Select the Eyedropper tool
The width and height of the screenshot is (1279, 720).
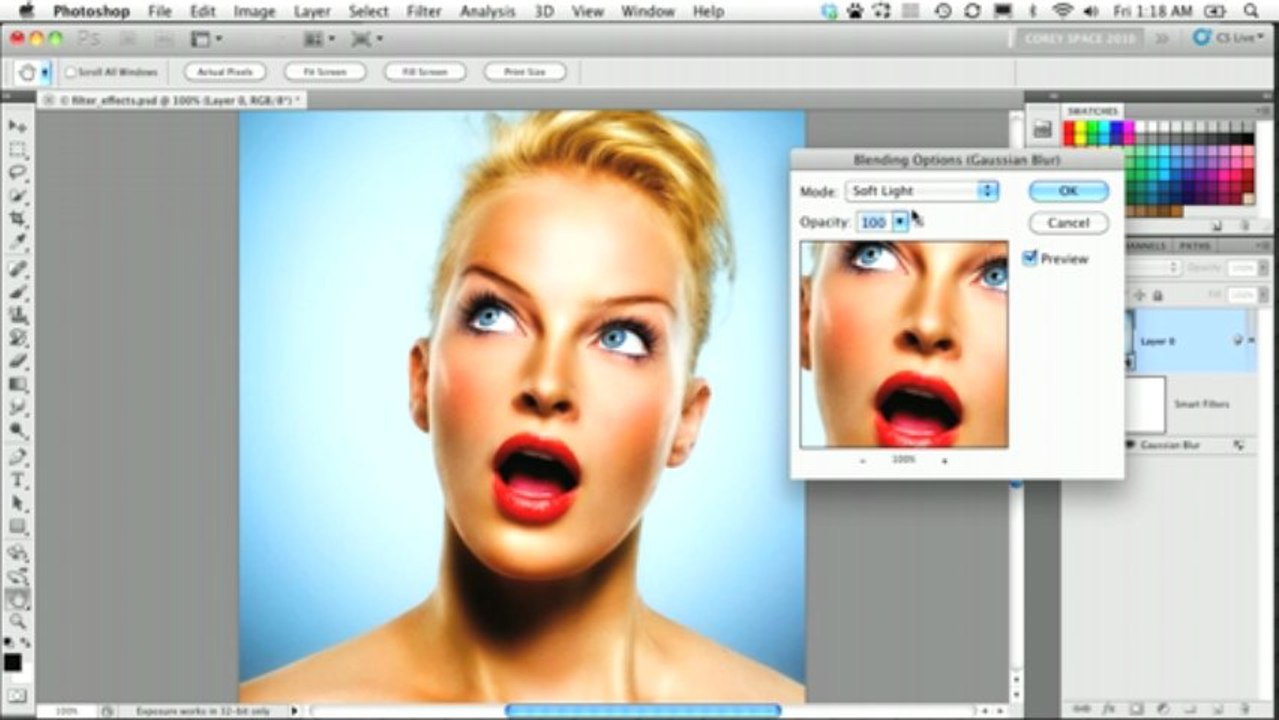[17, 243]
